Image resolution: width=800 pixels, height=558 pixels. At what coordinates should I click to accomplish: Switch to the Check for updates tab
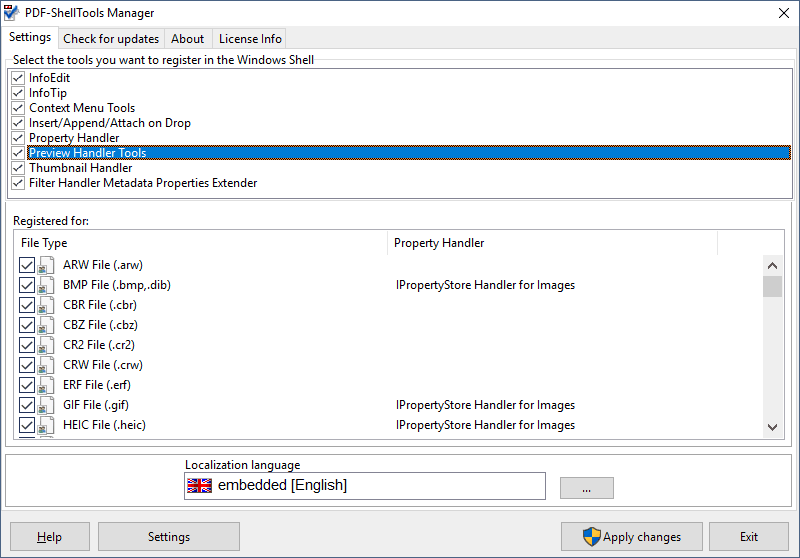pos(111,39)
